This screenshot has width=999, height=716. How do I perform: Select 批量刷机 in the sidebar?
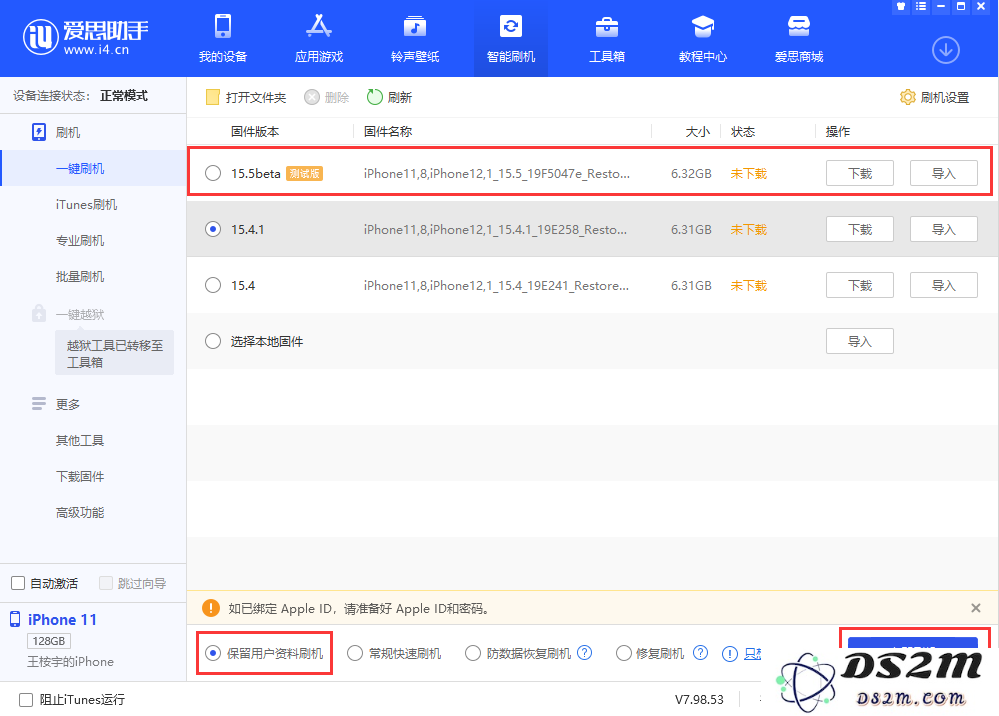[x=80, y=276]
